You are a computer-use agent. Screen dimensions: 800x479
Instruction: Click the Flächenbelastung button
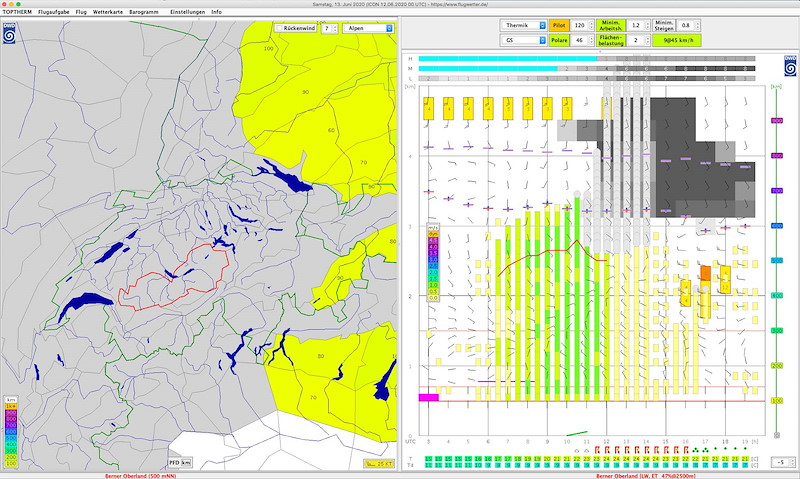611,40
